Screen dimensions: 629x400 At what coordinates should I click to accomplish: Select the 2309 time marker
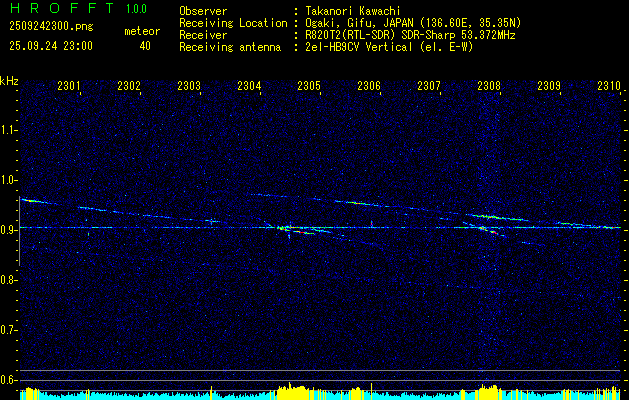coord(549,86)
